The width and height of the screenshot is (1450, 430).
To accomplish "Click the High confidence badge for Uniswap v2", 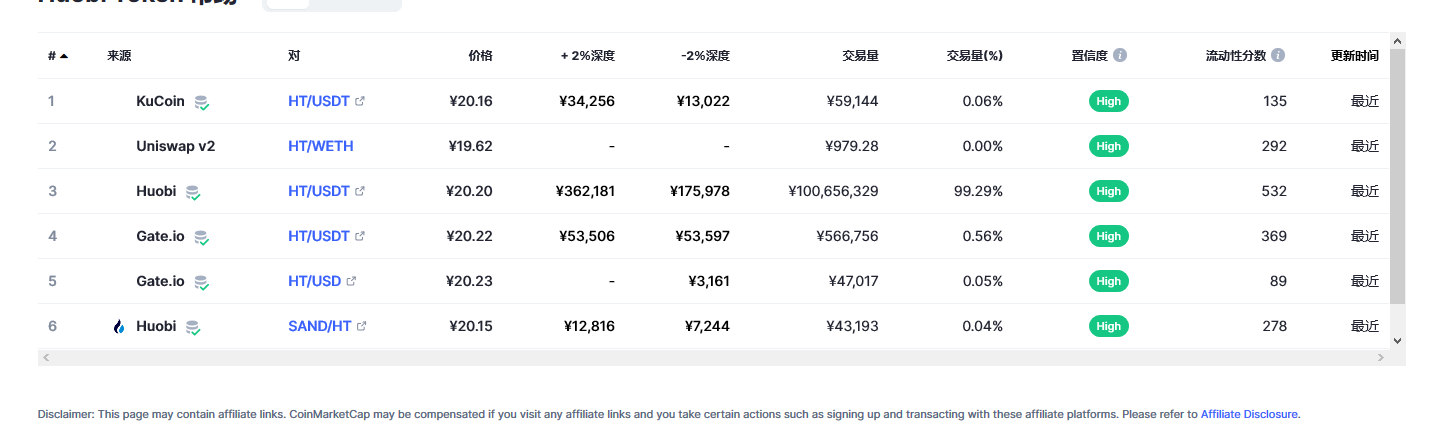I will (1108, 146).
